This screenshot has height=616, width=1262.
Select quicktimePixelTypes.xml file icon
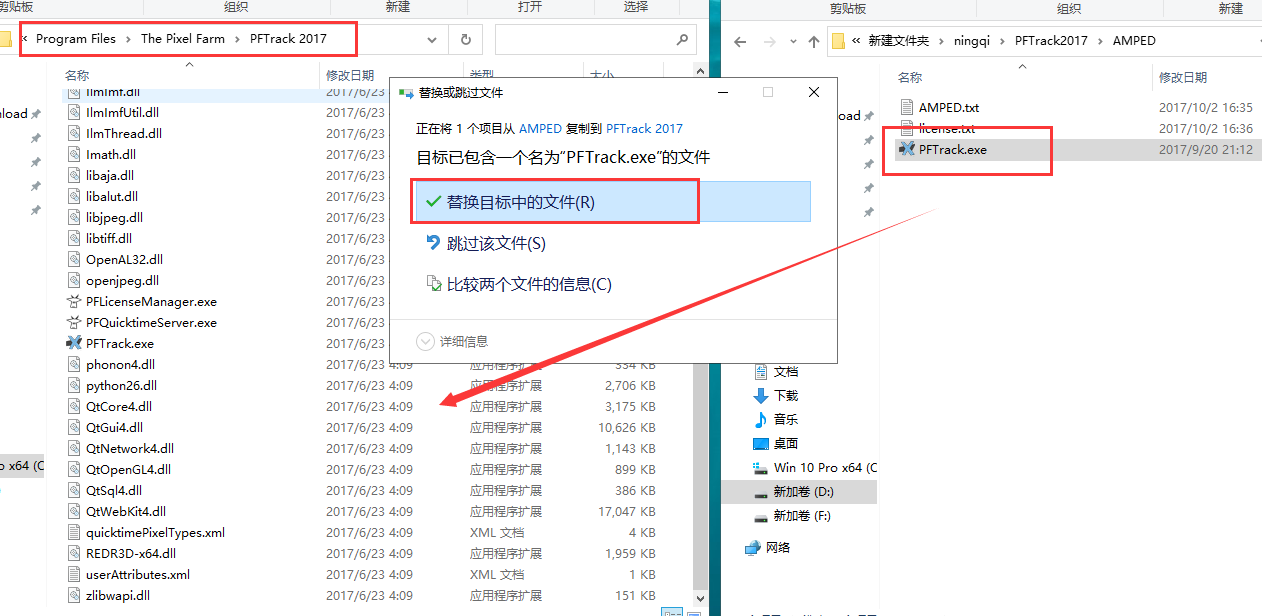pos(74,533)
